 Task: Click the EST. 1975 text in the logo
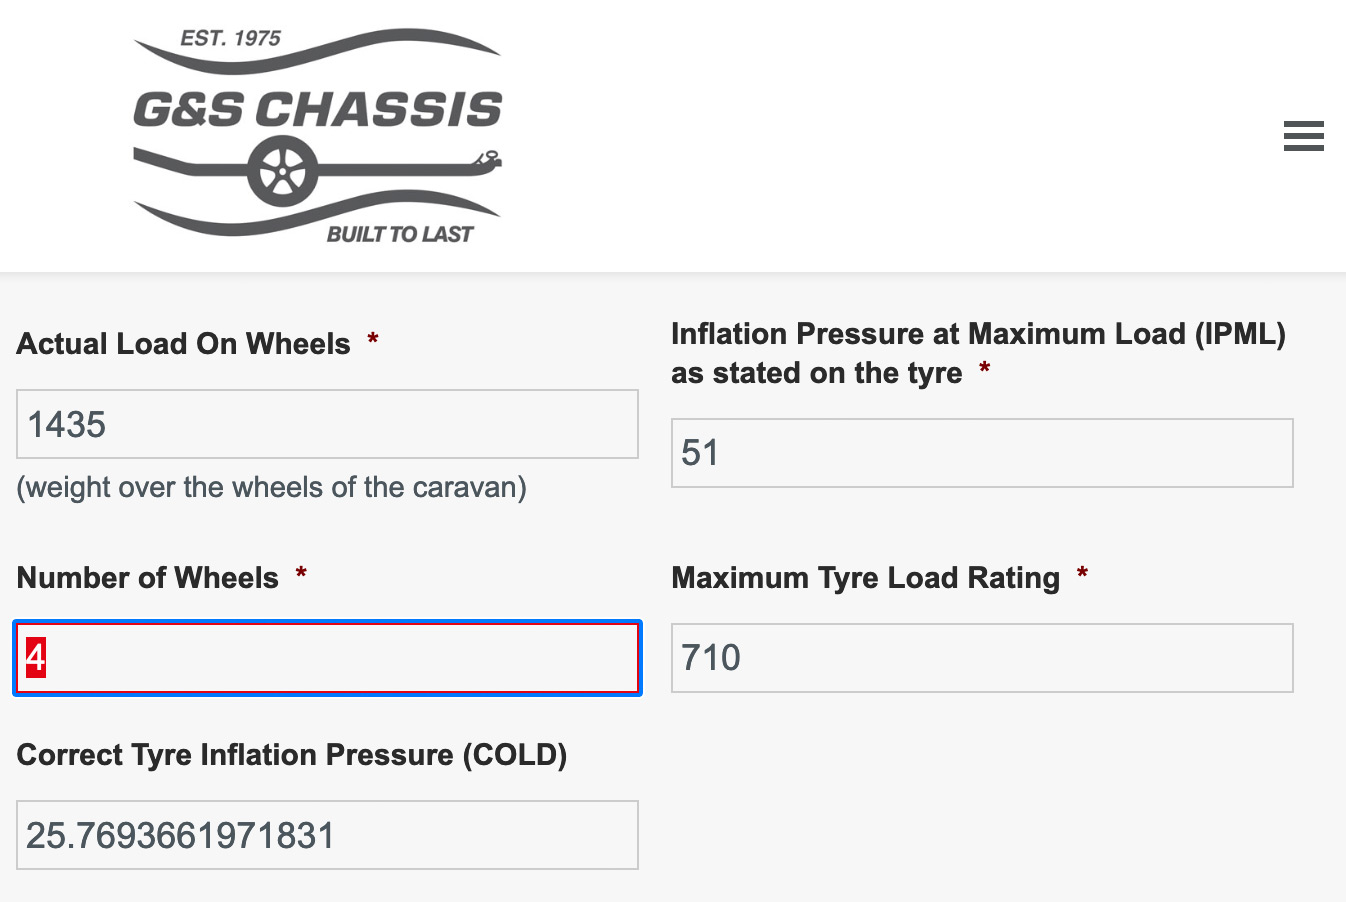(x=230, y=38)
